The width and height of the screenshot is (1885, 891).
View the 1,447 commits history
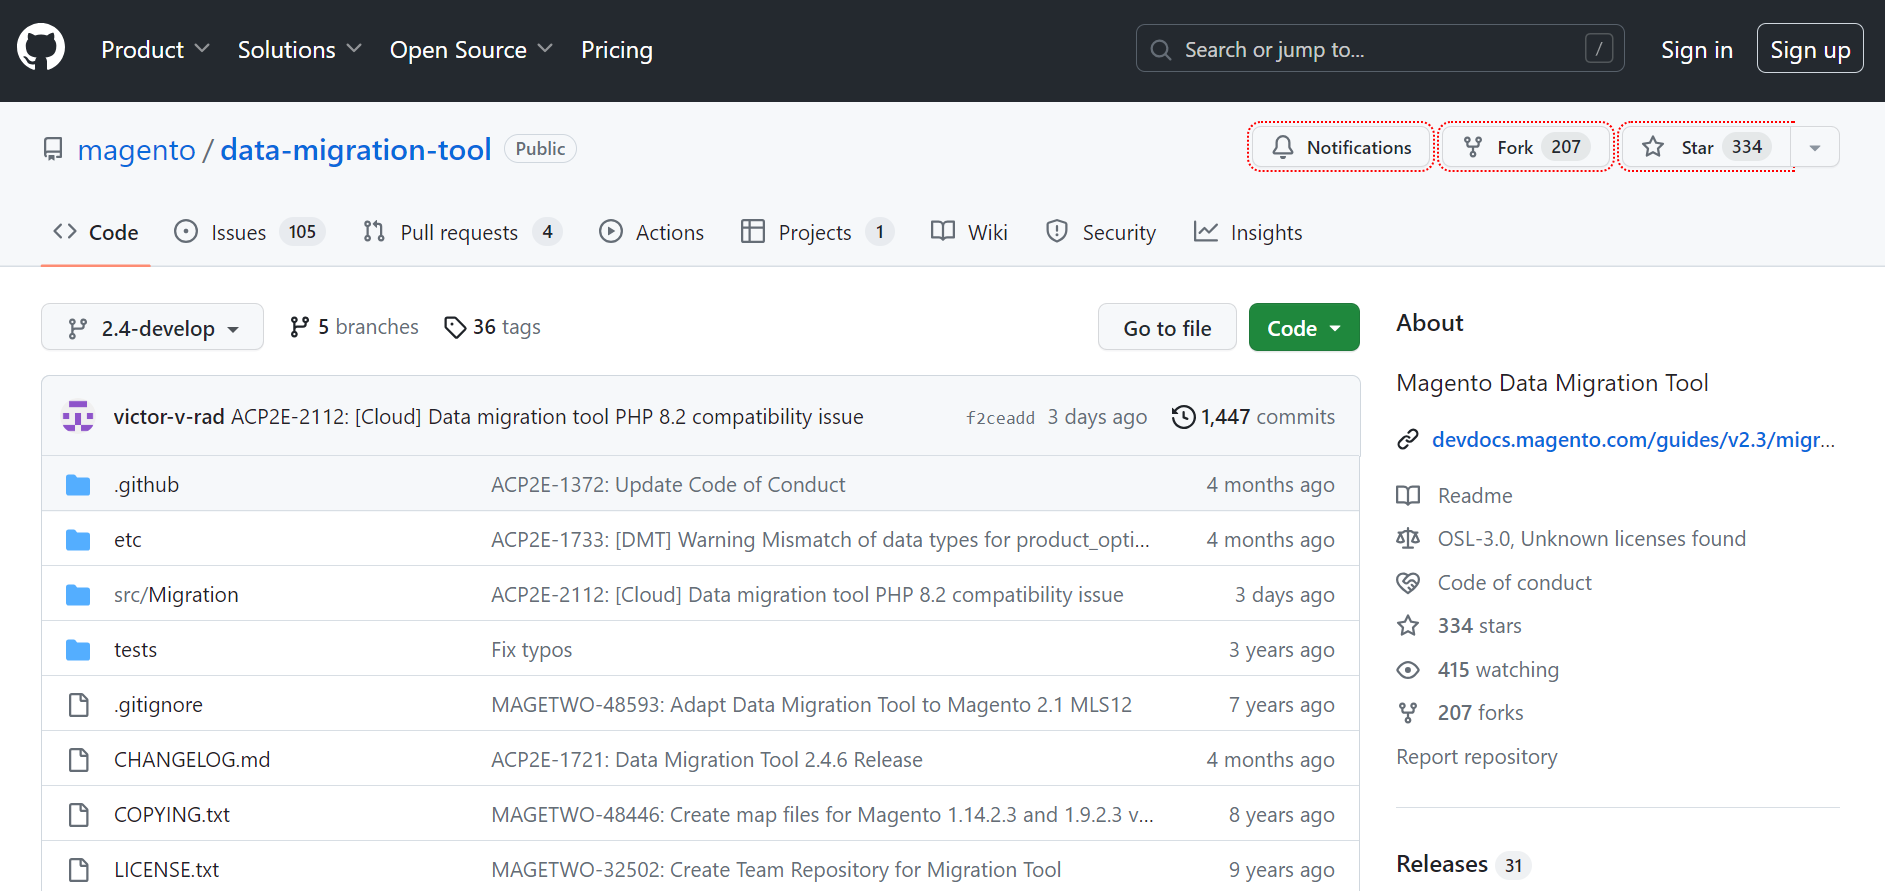click(1254, 416)
